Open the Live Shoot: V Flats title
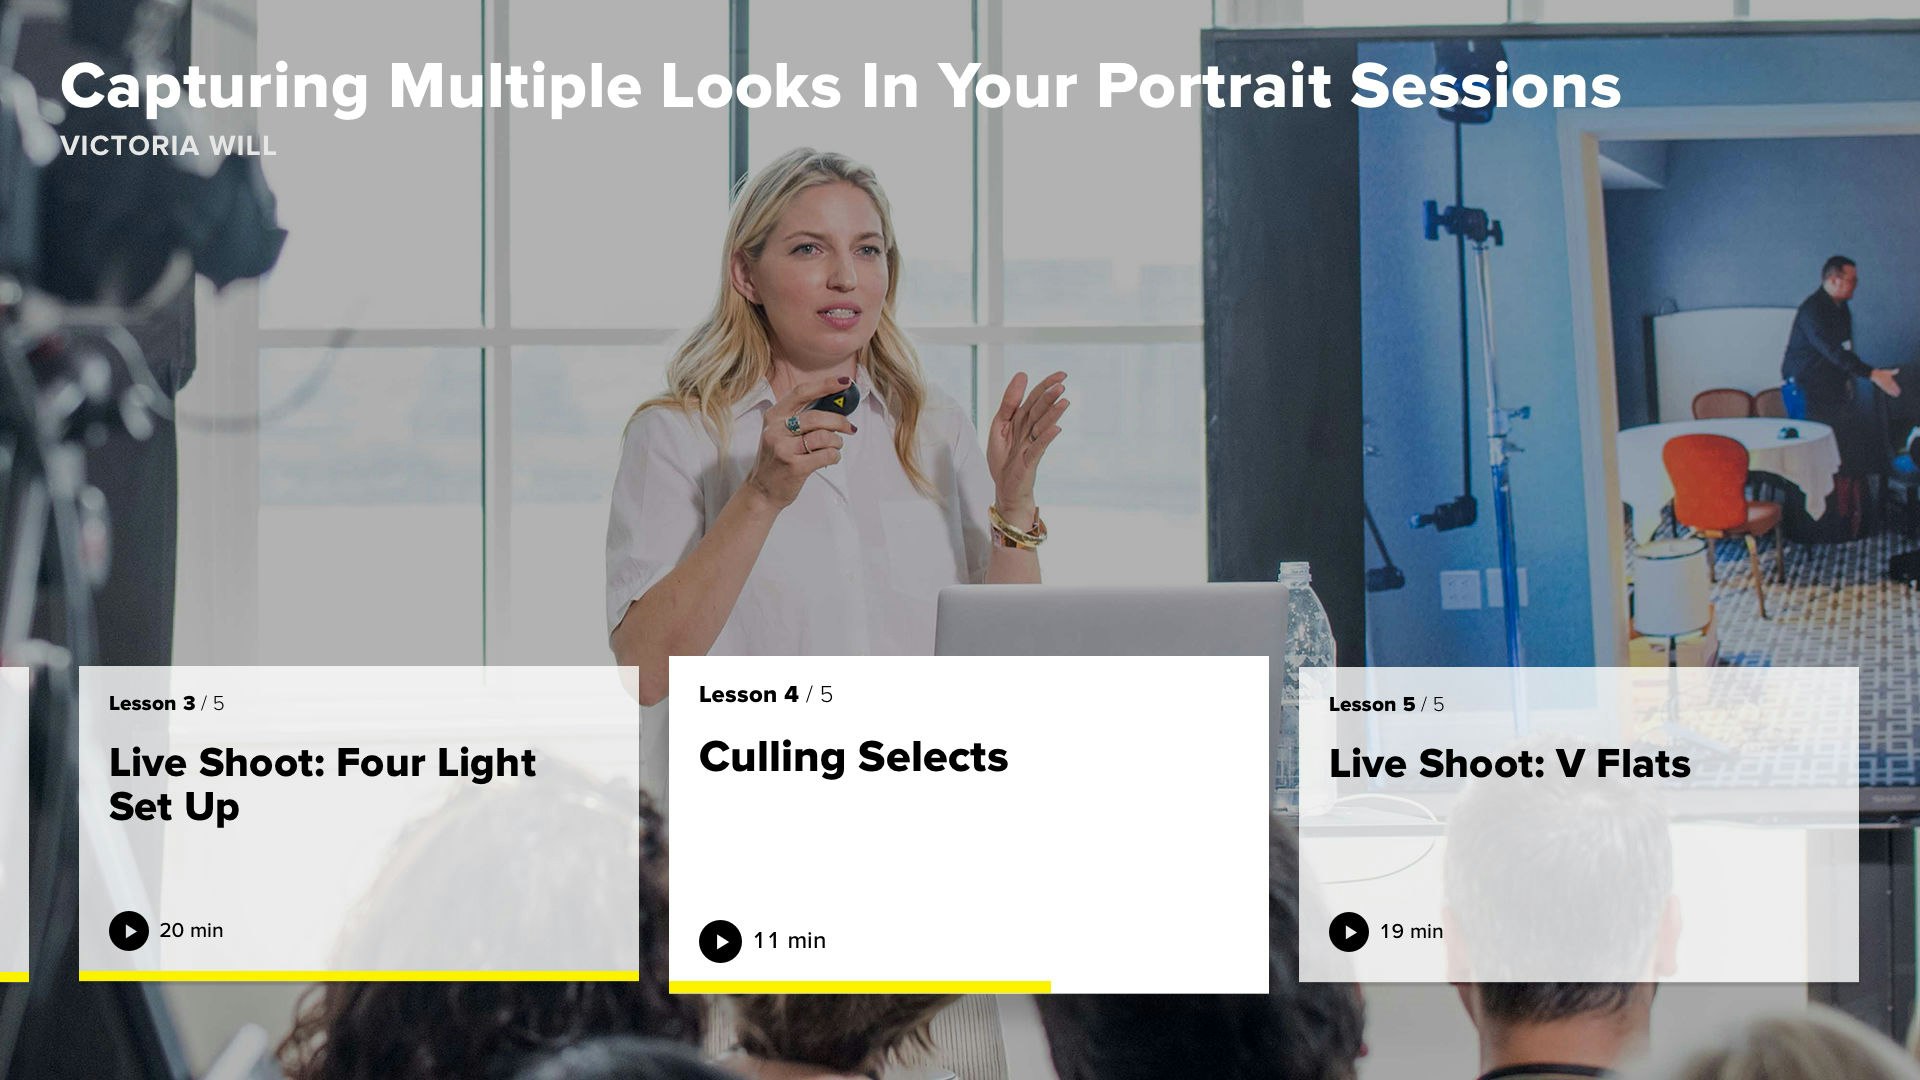 click(1509, 764)
